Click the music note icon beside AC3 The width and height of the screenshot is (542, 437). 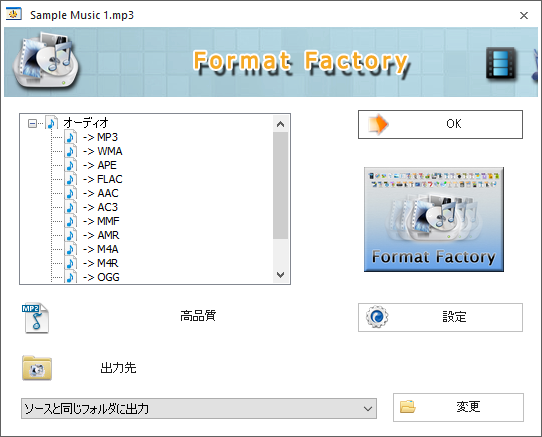pos(71,207)
